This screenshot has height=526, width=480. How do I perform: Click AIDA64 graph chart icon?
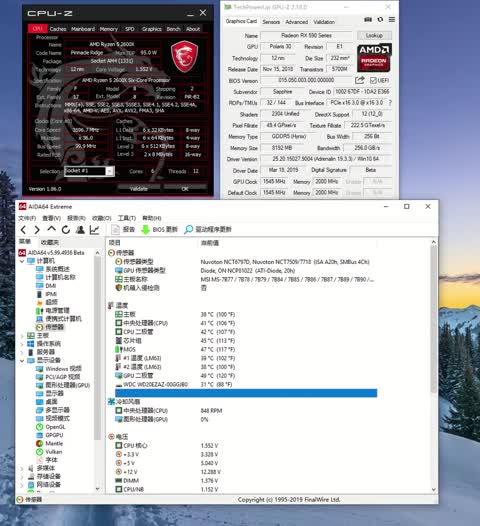95,230
